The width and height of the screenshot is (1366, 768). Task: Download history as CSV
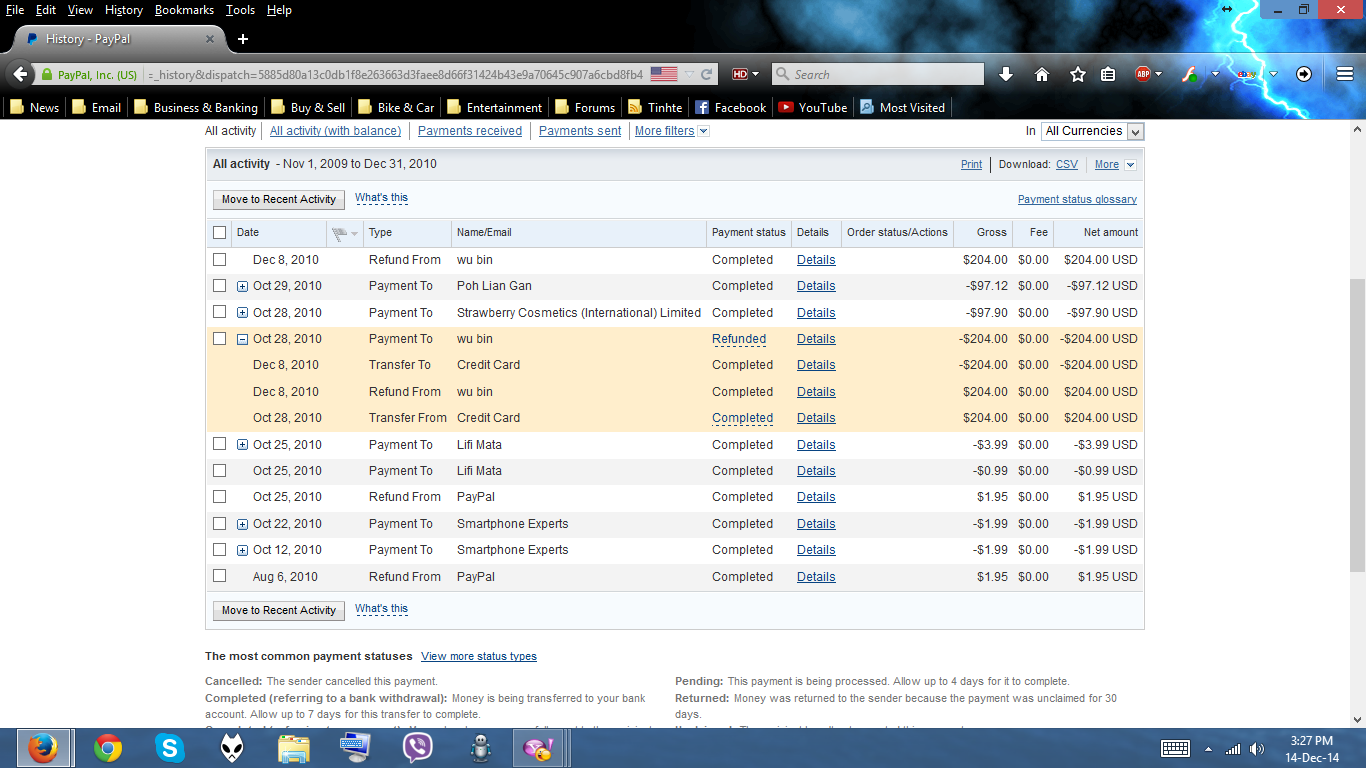click(x=1067, y=165)
